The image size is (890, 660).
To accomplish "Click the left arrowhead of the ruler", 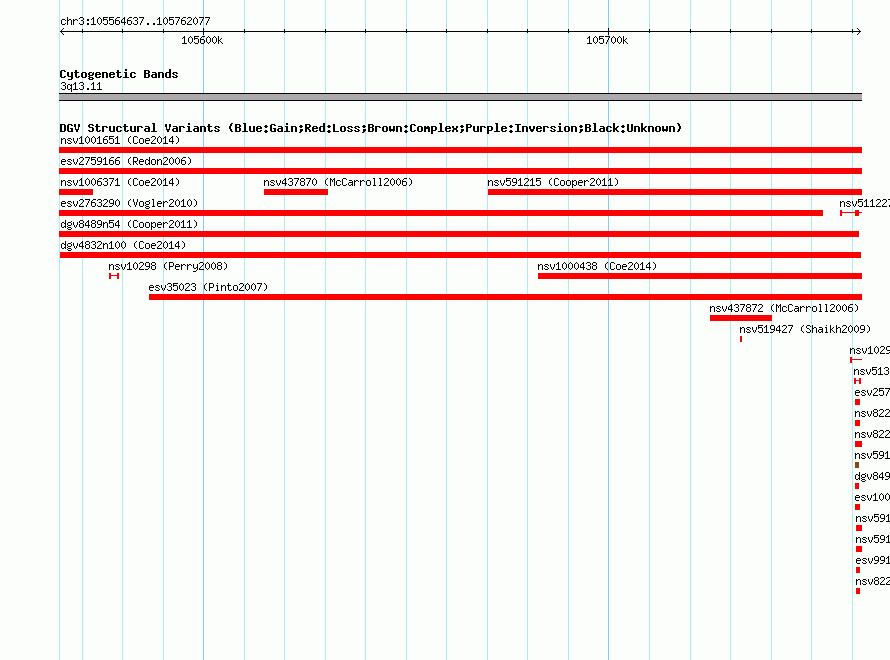I will [62, 31].
